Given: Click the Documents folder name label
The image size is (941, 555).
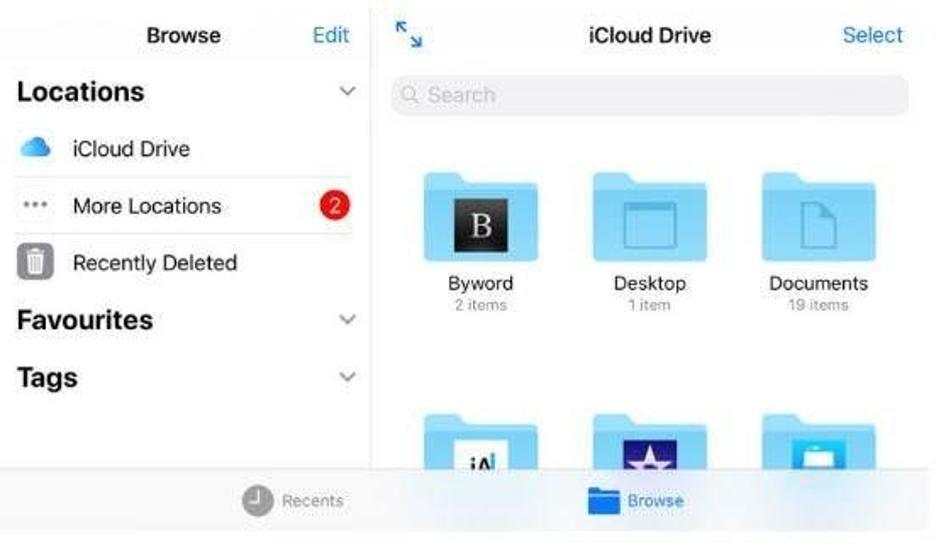Looking at the screenshot, I should point(819,283).
